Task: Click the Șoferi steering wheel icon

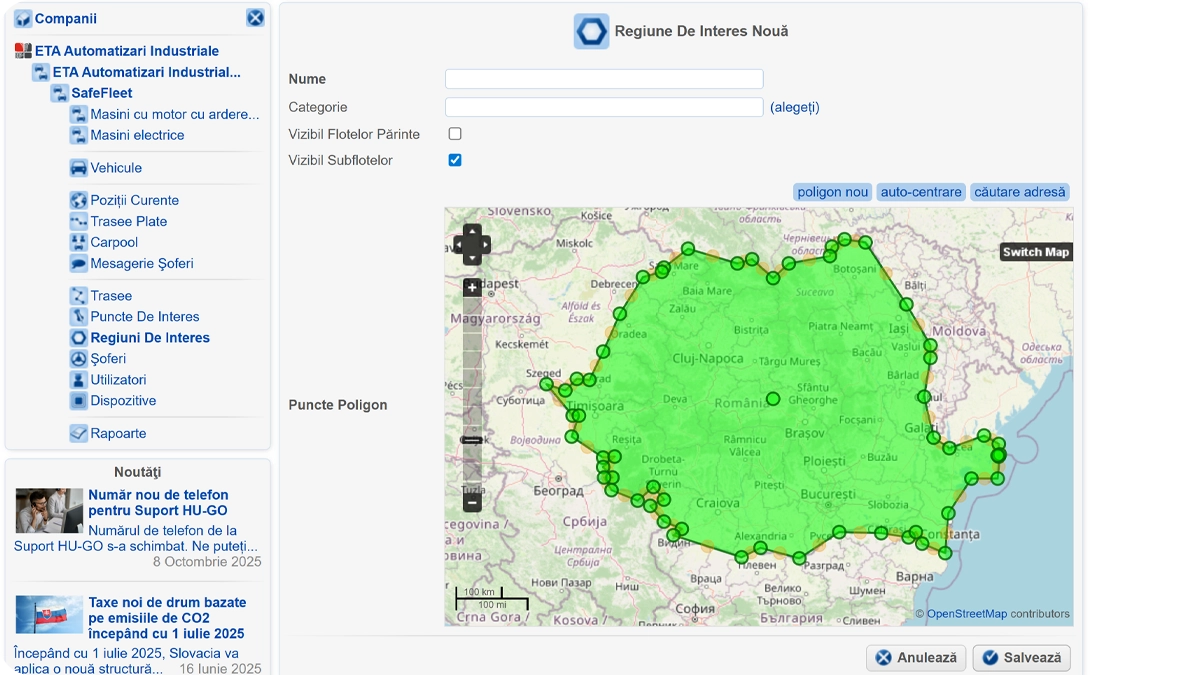Action: [78, 359]
